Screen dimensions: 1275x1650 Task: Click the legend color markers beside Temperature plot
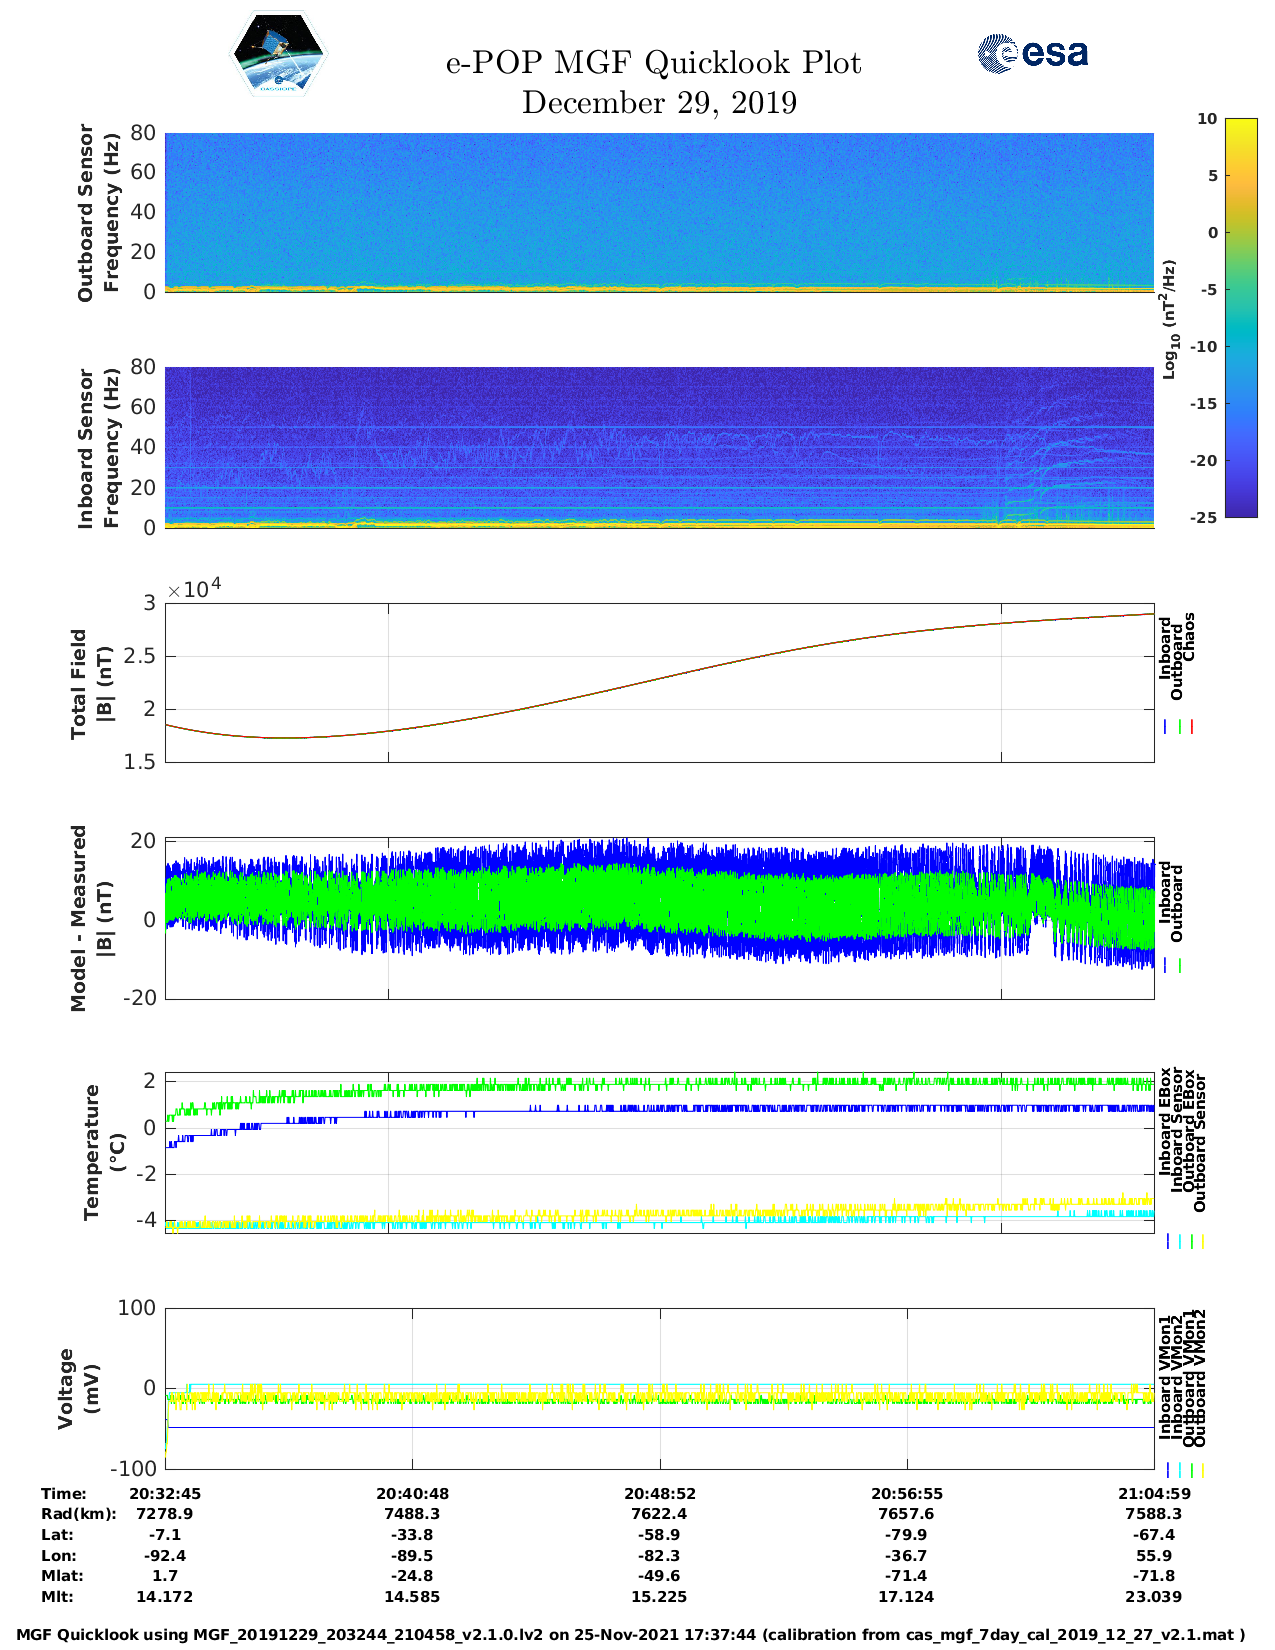[x=1184, y=1241]
